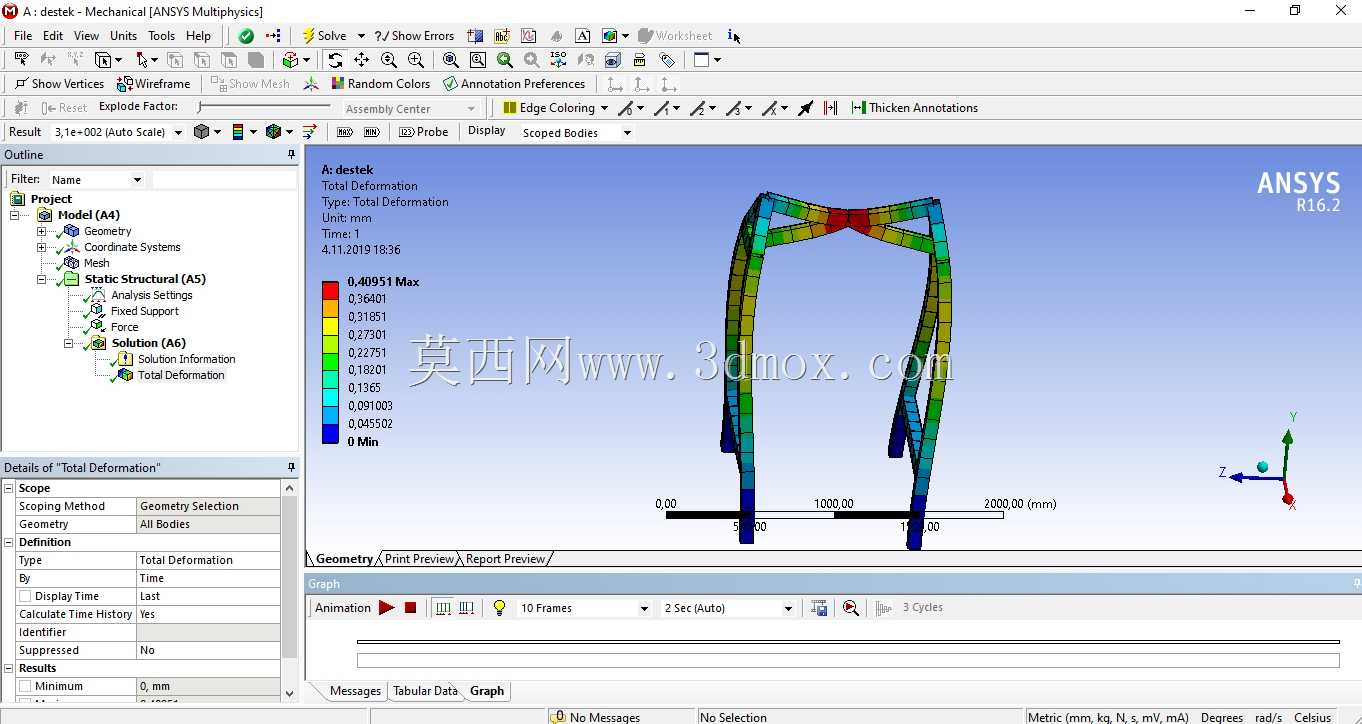Open the Units menu

coord(123,36)
